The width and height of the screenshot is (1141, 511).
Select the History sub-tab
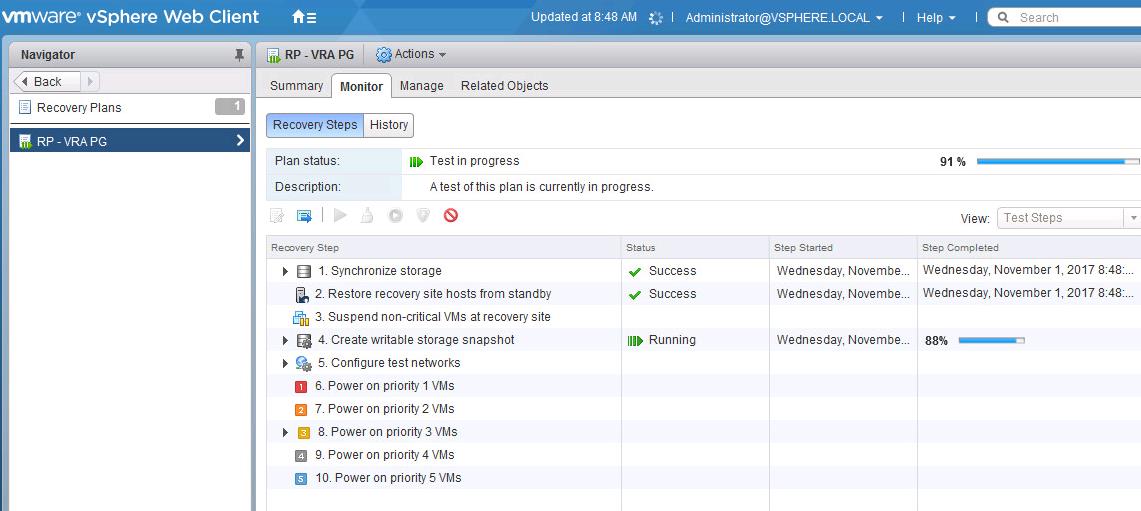[389, 125]
